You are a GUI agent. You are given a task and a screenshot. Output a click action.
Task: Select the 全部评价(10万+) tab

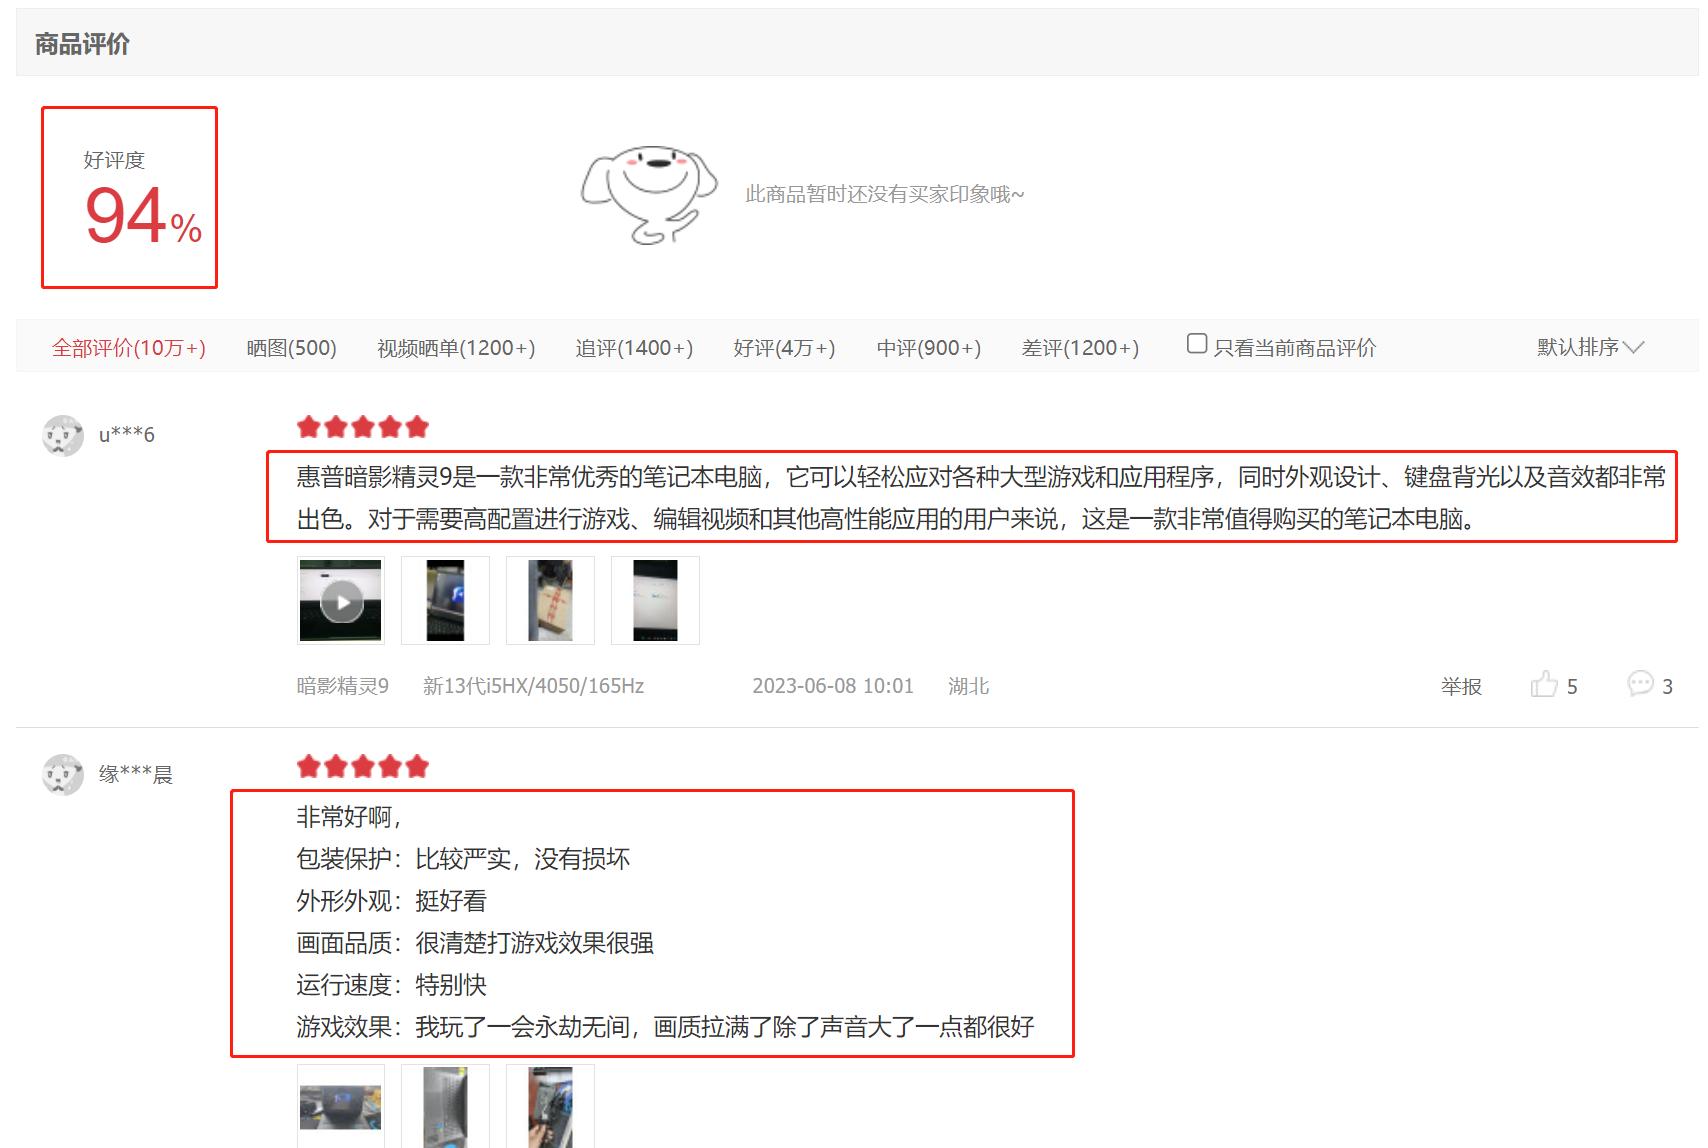click(129, 347)
